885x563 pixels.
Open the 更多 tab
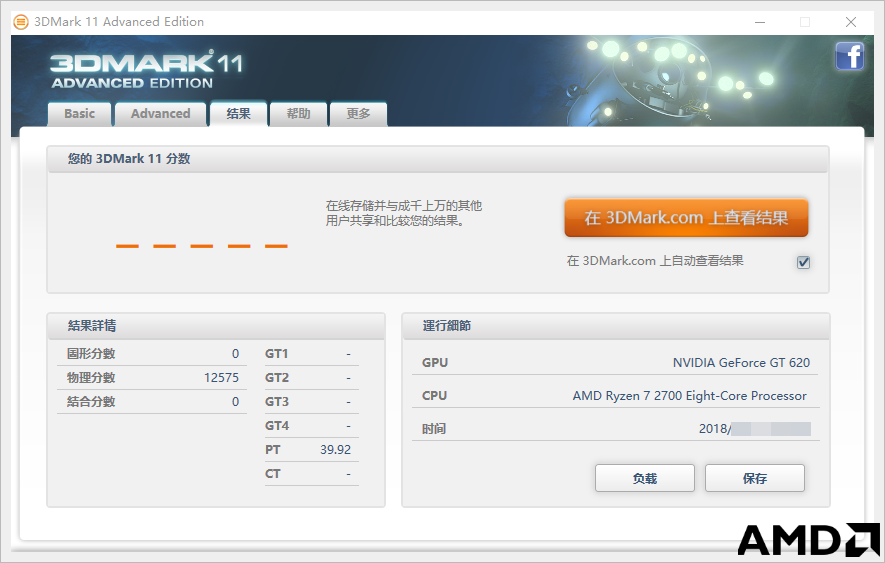tap(358, 114)
